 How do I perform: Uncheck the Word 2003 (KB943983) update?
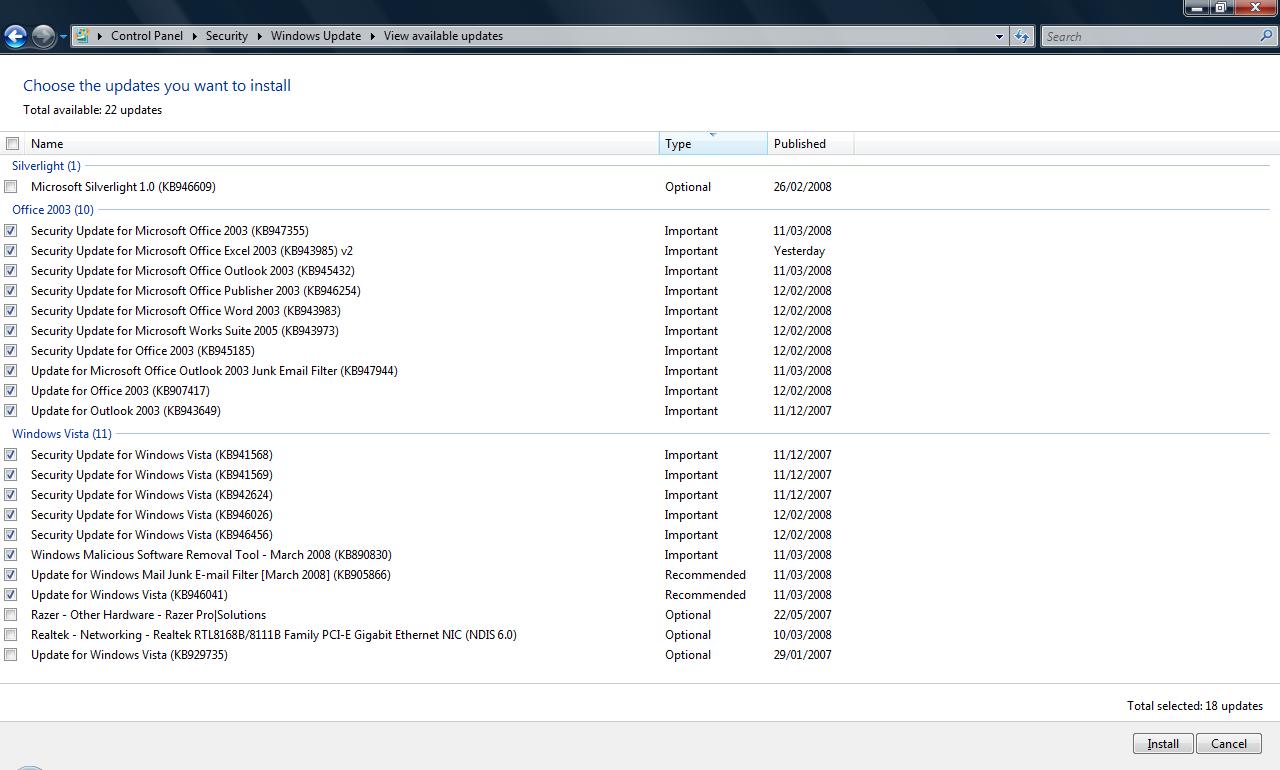pos(11,311)
